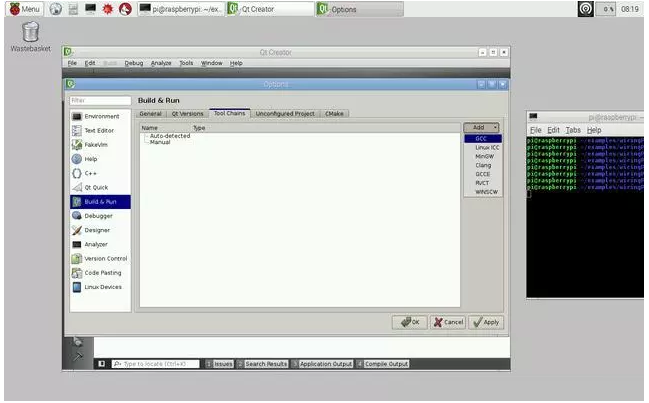Select the Manual tree item
This screenshot has height=403, width=649.
pos(160,142)
